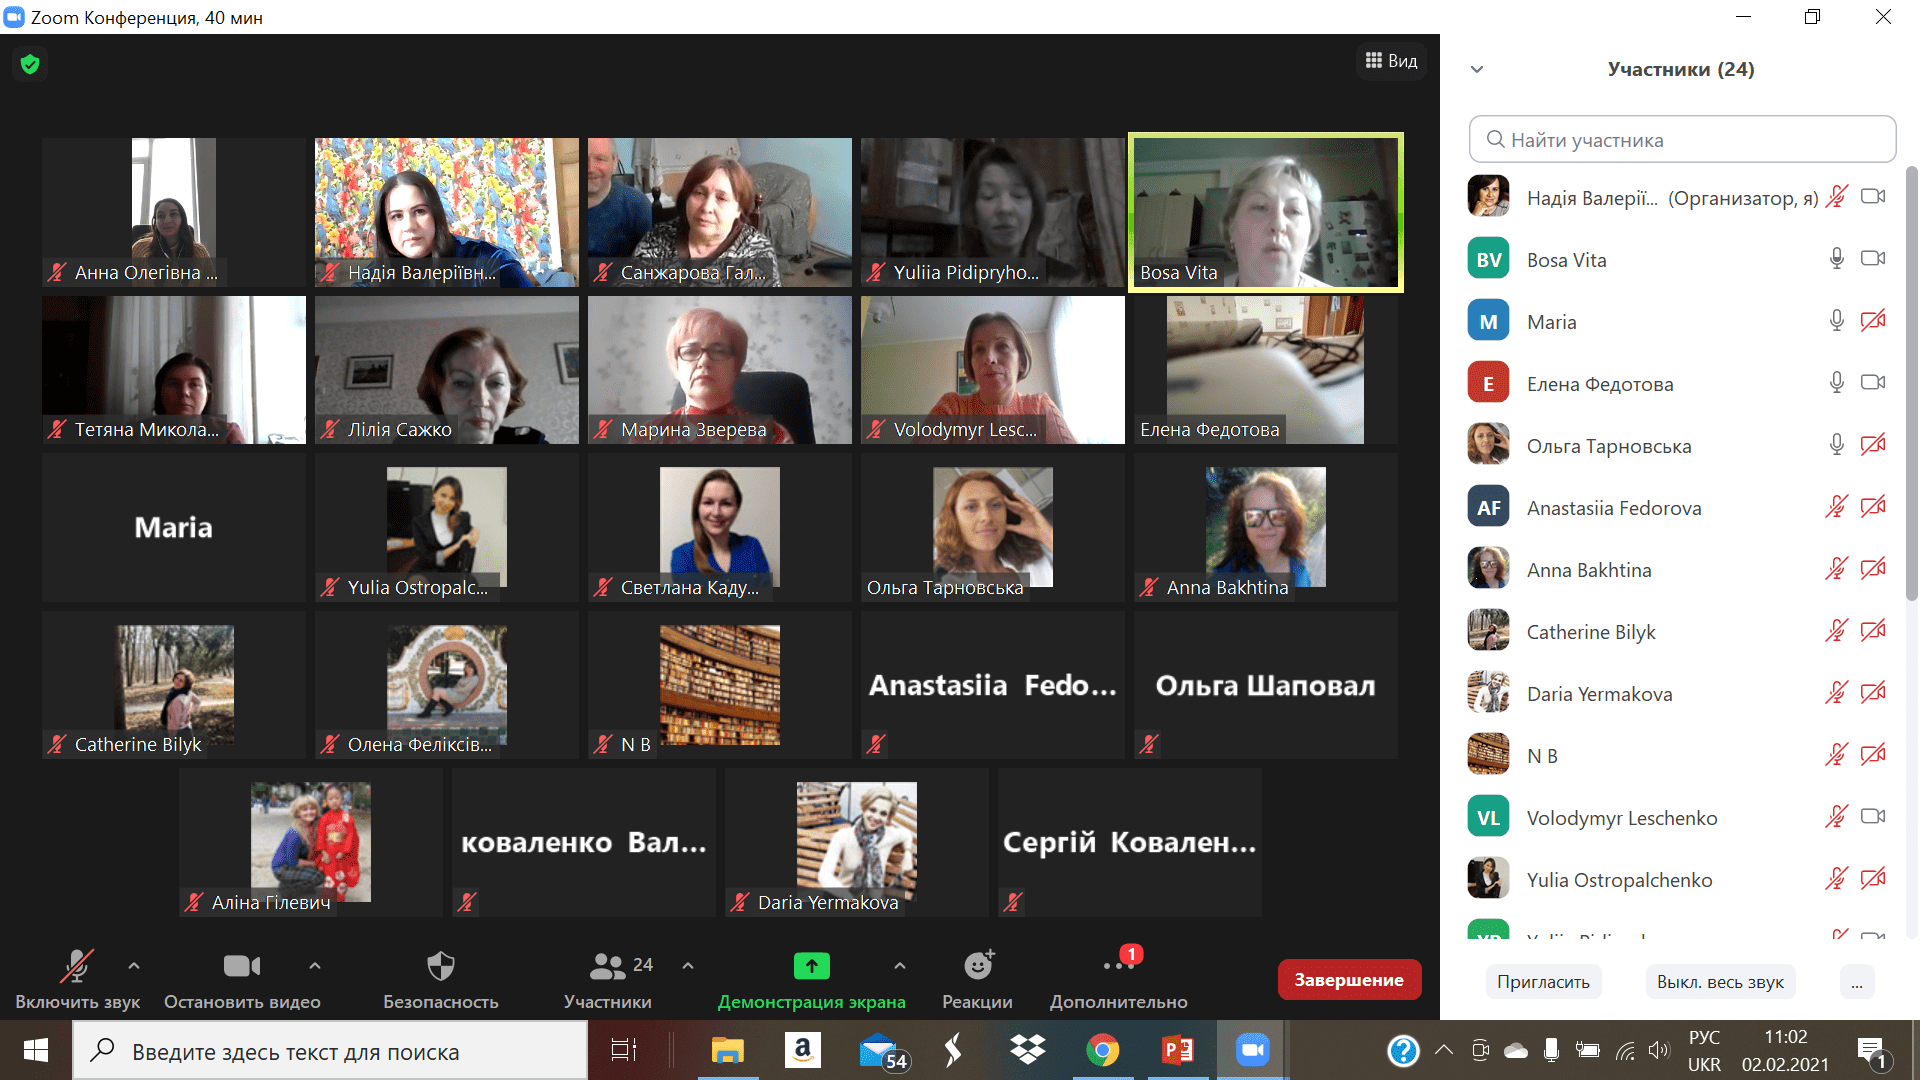
Task: Click the Пригласить invite button
Action: point(1543,982)
